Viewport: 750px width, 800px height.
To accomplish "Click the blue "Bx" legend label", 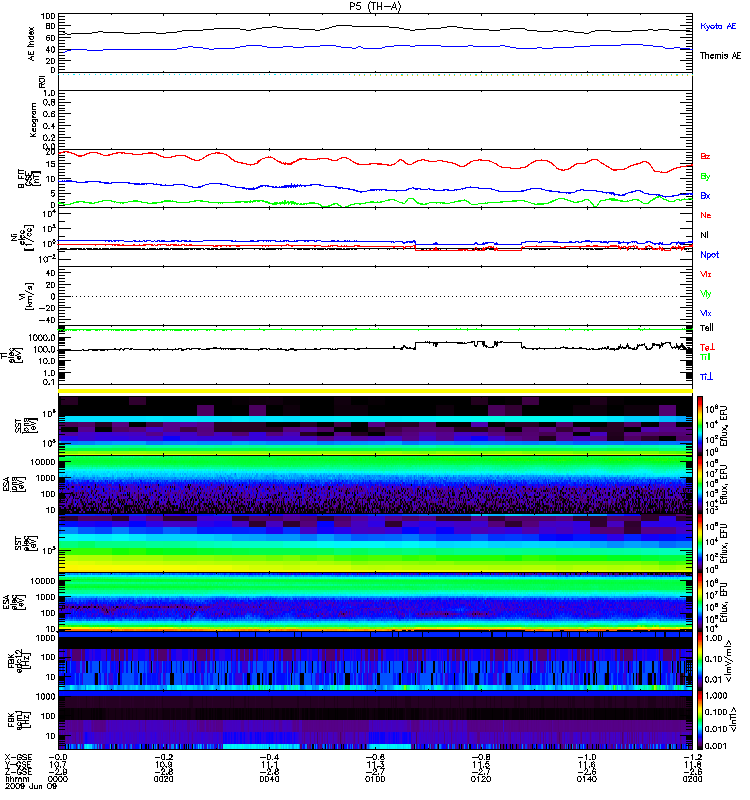I will [x=705, y=195].
